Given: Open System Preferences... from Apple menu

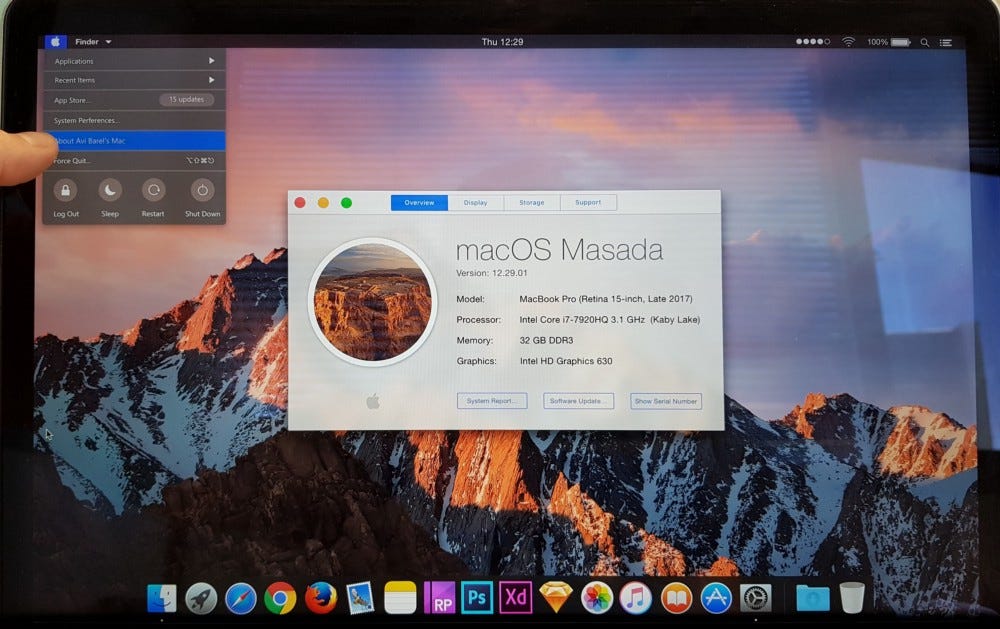Looking at the screenshot, I should (135, 120).
